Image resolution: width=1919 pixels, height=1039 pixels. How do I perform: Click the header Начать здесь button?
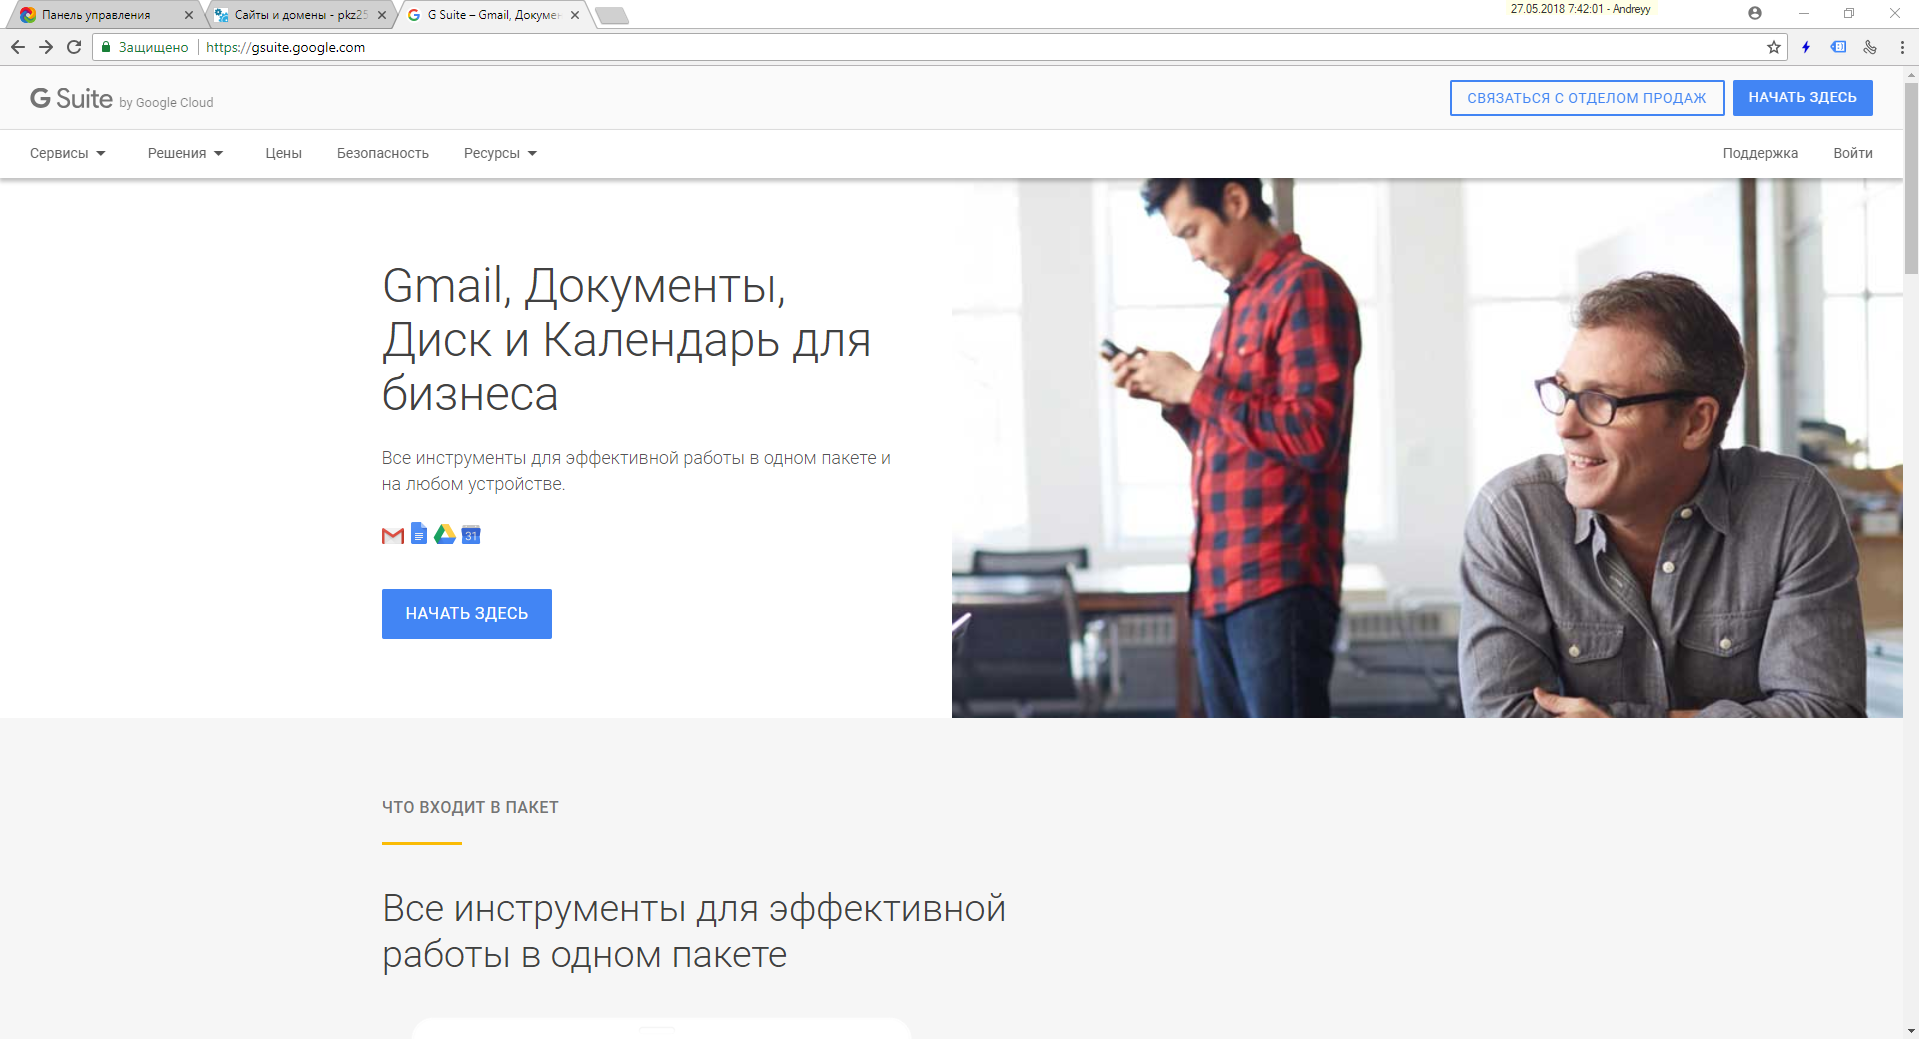coord(1802,98)
